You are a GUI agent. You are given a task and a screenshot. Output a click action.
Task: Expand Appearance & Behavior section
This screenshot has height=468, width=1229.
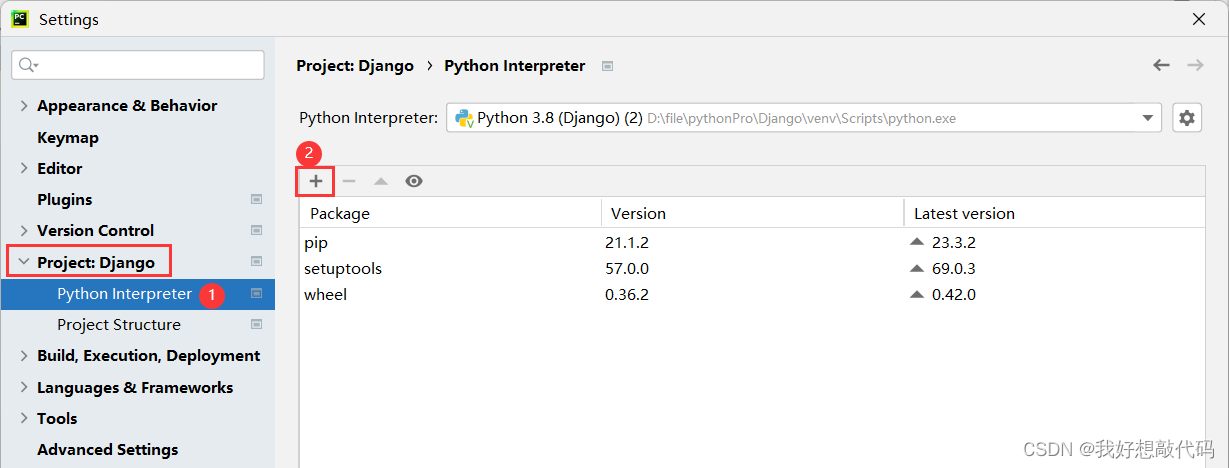click(24, 106)
